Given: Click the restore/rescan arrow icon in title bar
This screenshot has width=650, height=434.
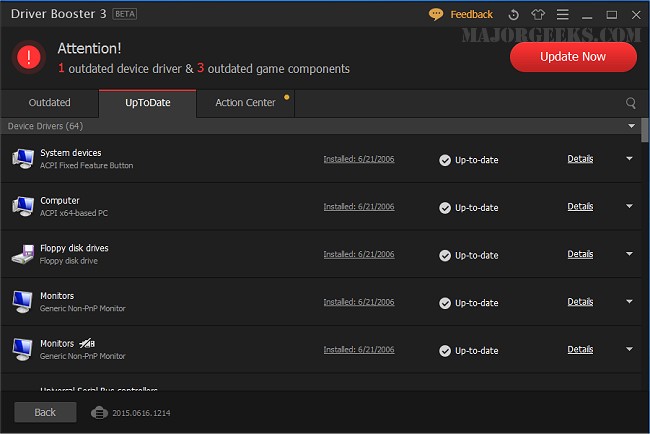Looking at the screenshot, I should [x=513, y=15].
